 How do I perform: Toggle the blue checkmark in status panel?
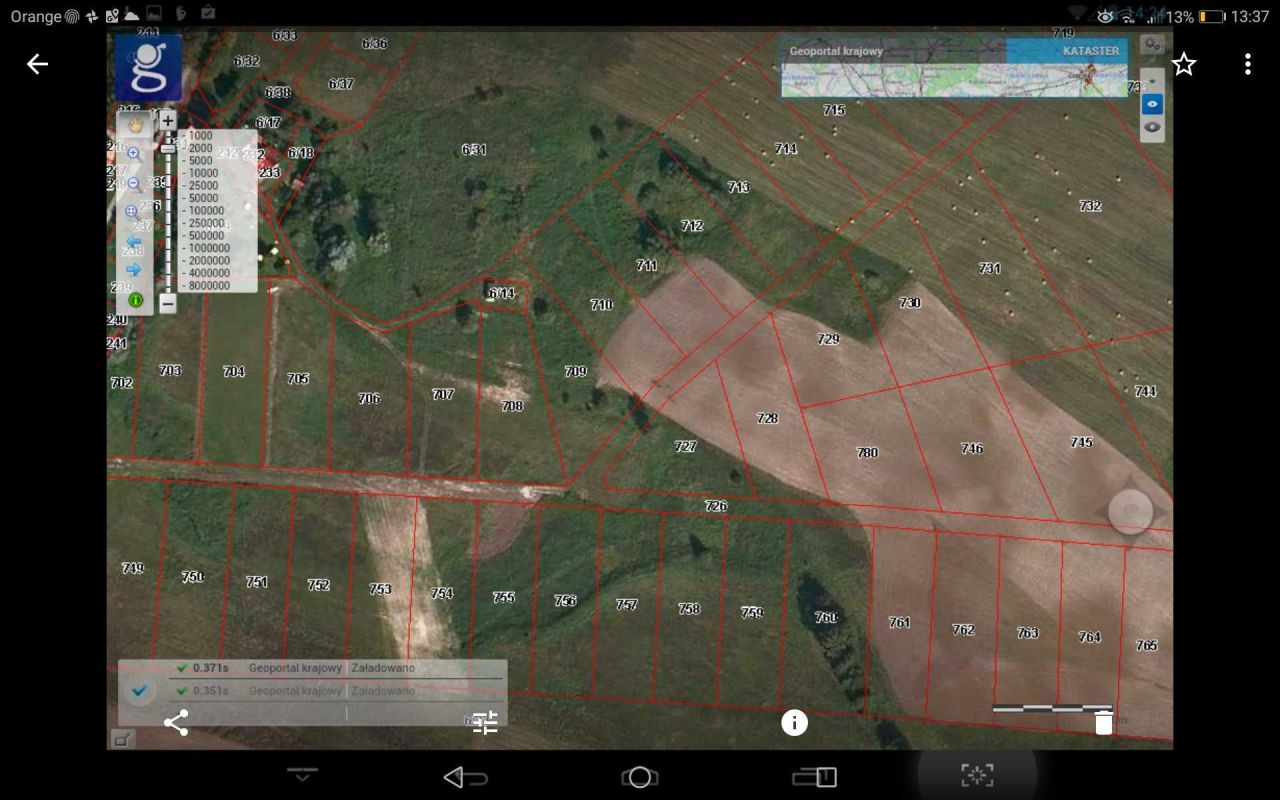(x=140, y=690)
